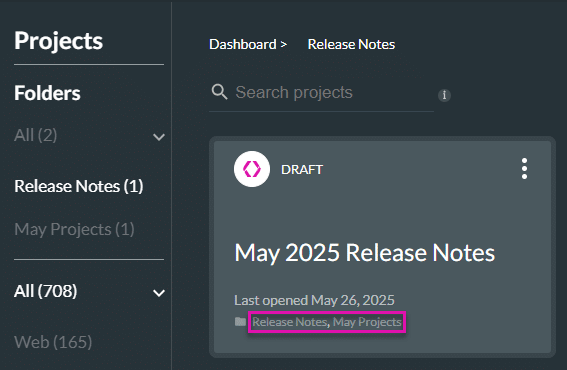Filter by Web (165) projects

[x=53, y=342]
